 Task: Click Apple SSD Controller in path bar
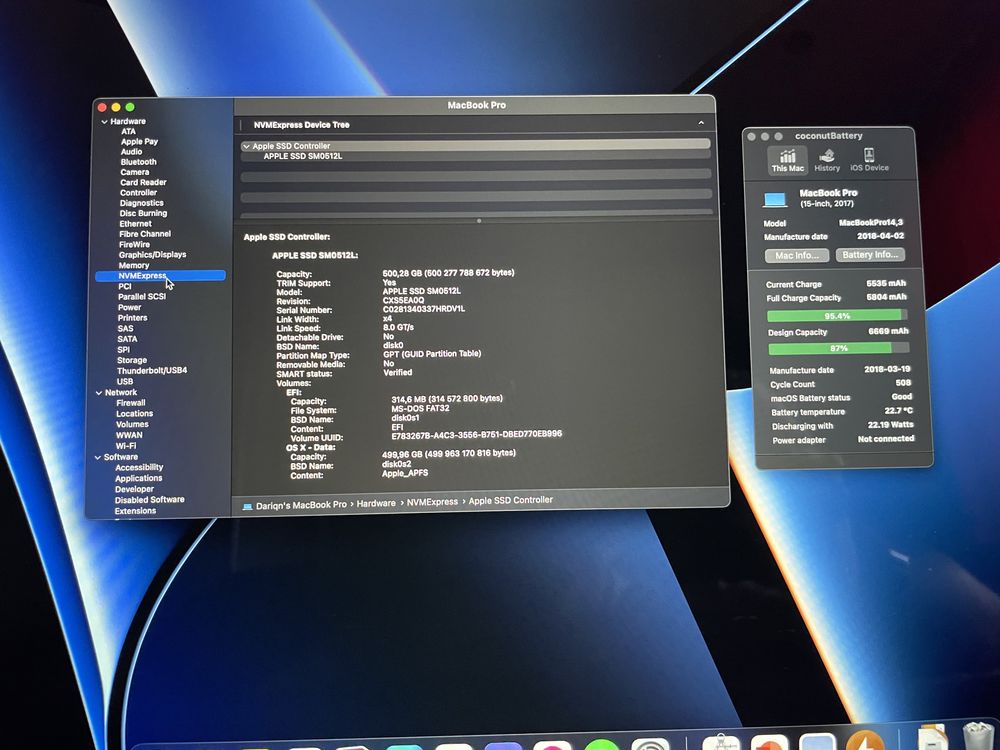click(x=510, y=501)
